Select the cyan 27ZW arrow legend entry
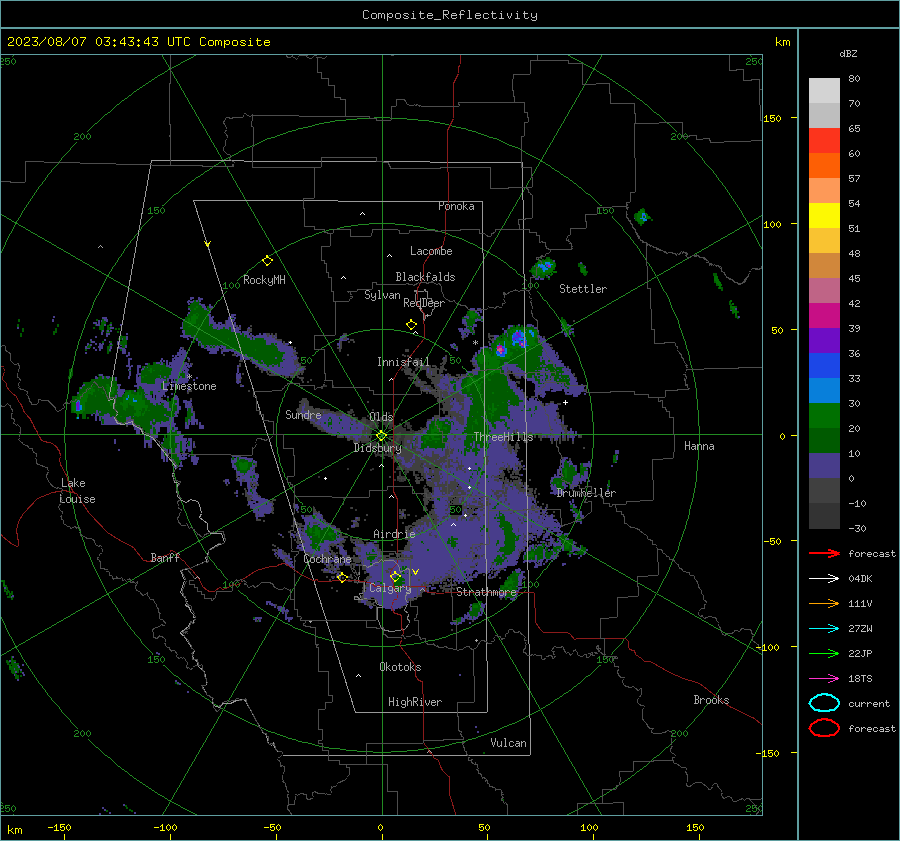Image resolution: width=900 pixels, height=841 pixels. [824, 629]
